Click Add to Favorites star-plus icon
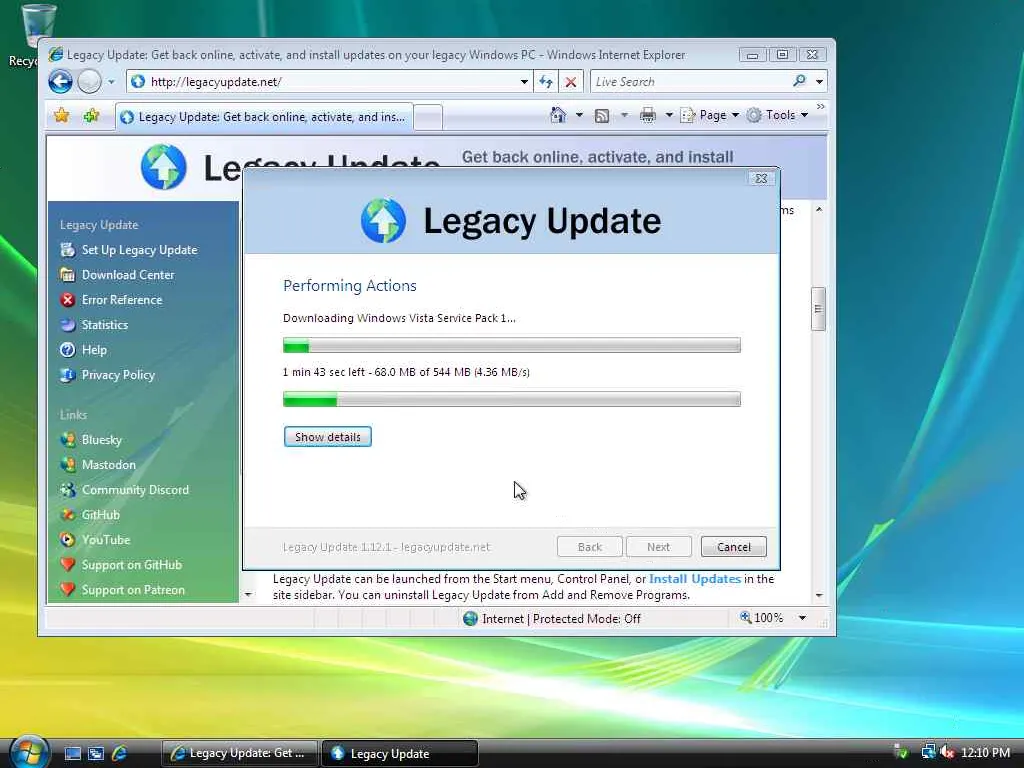1024x768 pixels. coord(91,116)
